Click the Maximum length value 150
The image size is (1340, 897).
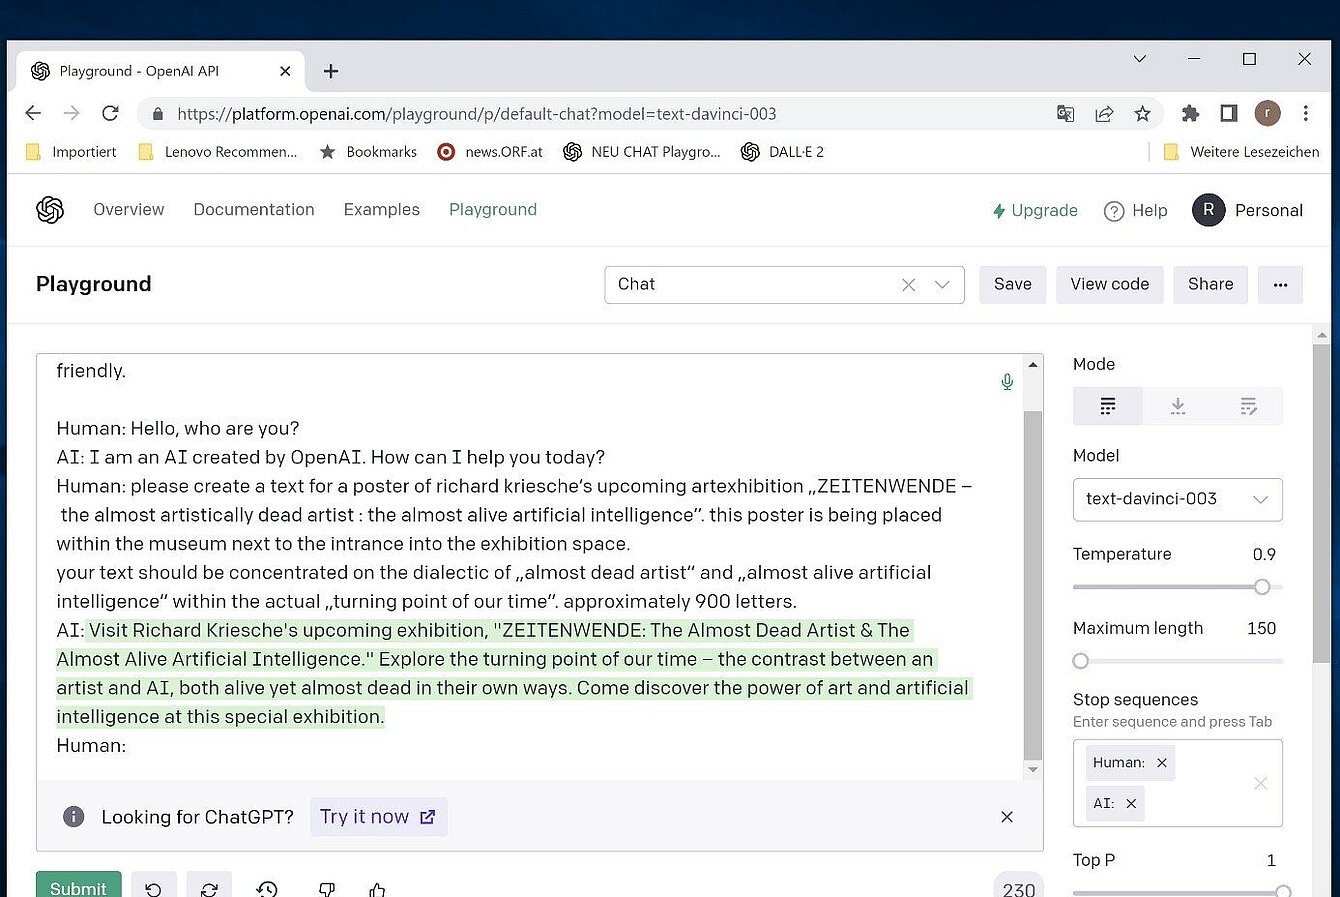coord(1262,629)
